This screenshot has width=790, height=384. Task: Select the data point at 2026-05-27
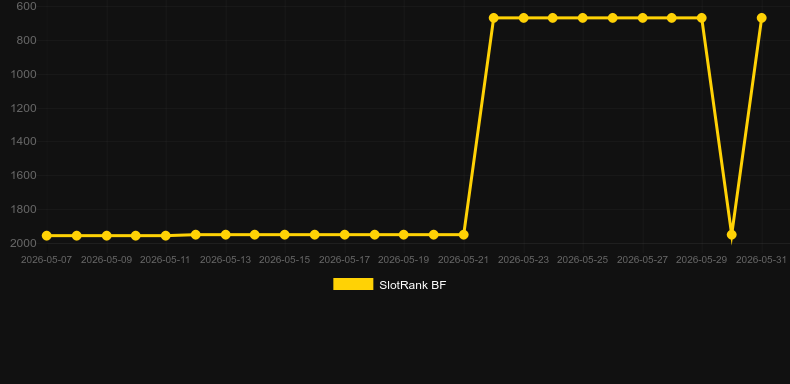click(x=642, y=18)
